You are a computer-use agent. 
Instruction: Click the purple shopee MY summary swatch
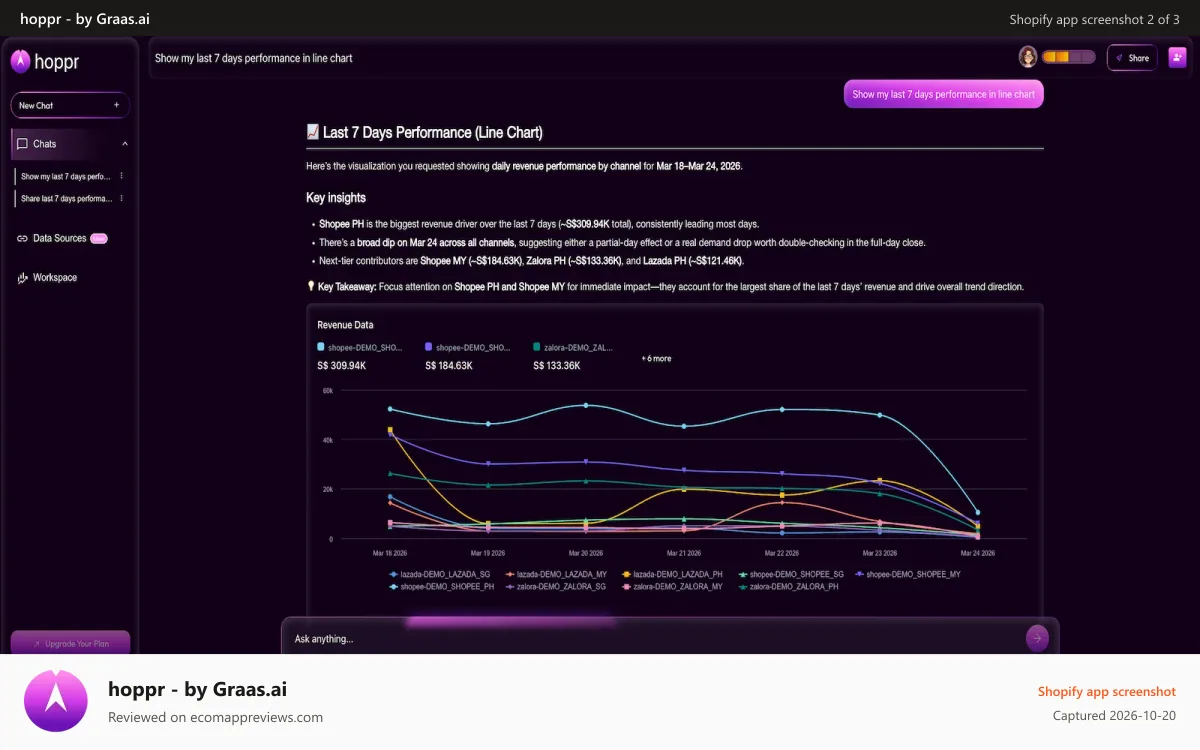(x=429, y=346)
